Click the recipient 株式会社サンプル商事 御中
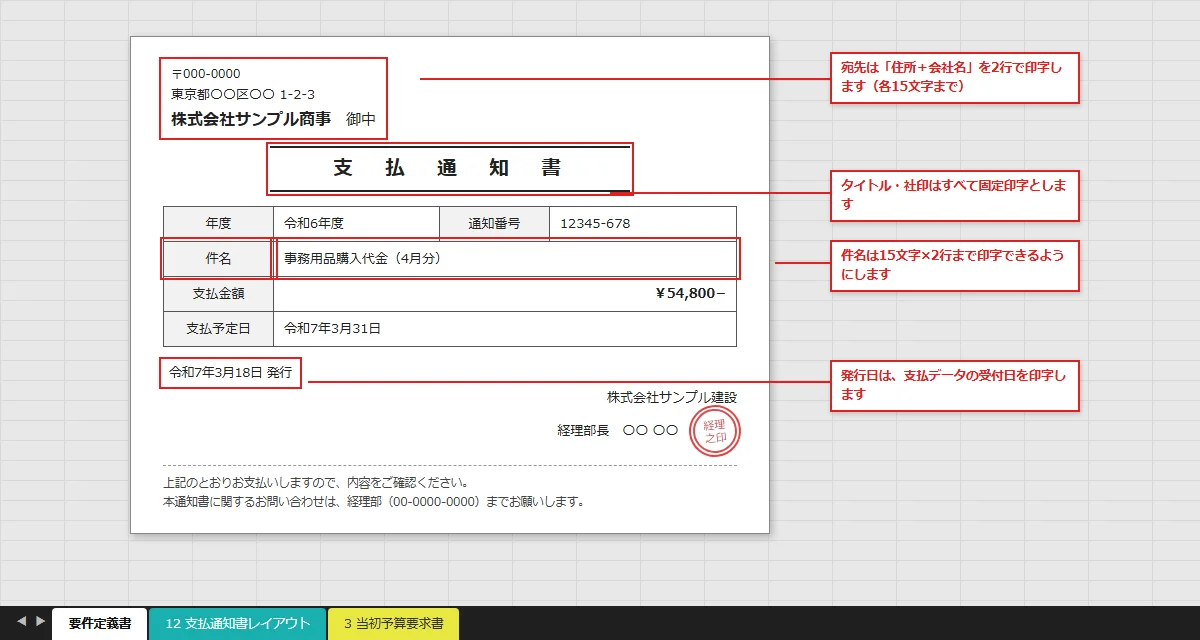This screenshot has height=640, width=1200. (x=273, y=119)
